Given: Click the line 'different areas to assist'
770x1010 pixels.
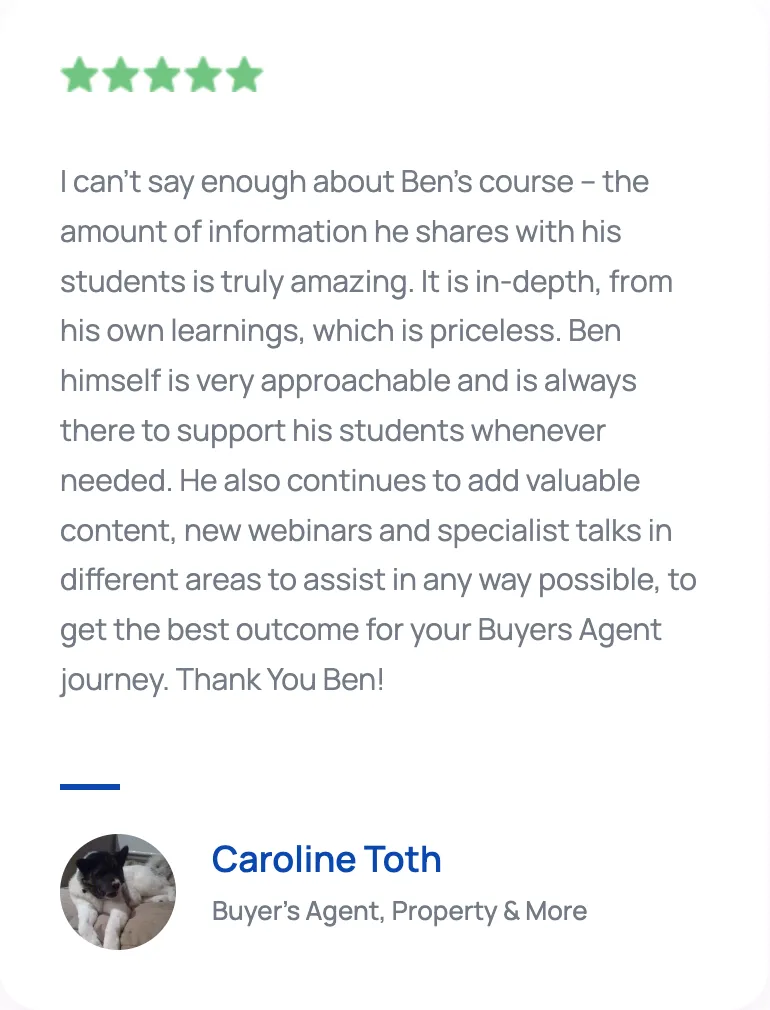Looking at the screenshot, I should pyautogui.click(x=378, y=580).
